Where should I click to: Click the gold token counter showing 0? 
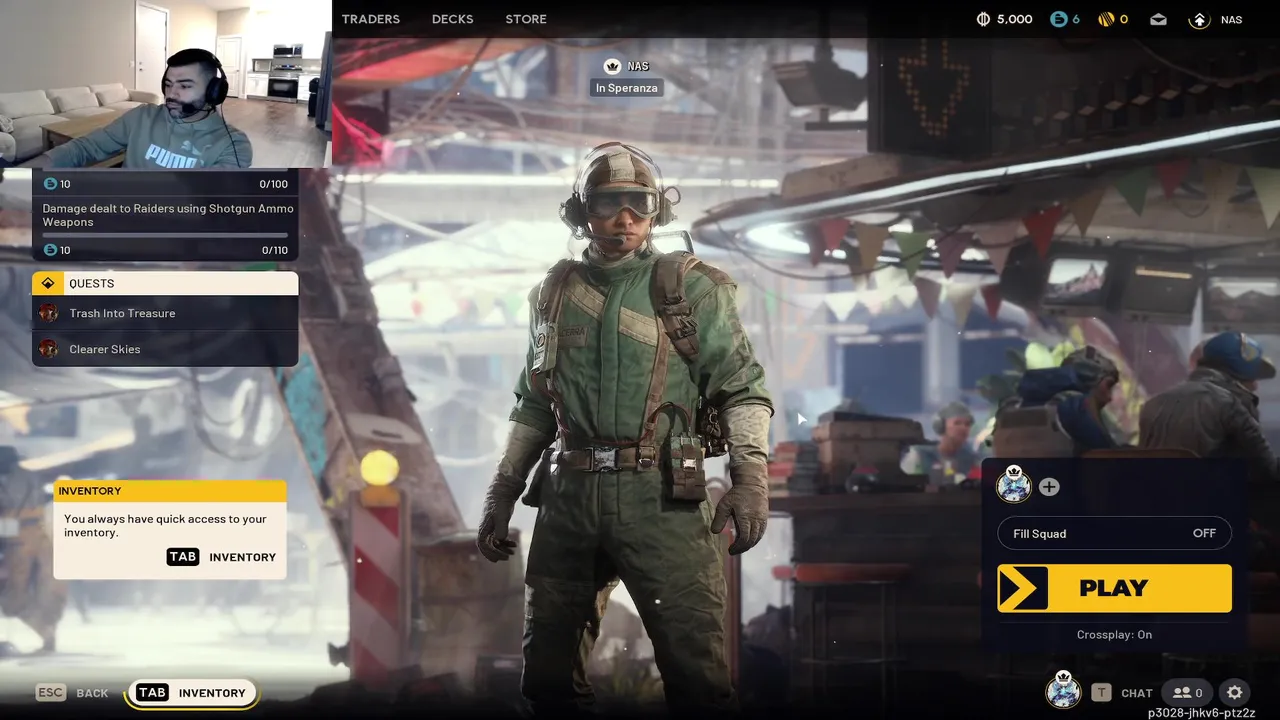pos(1113,19)
